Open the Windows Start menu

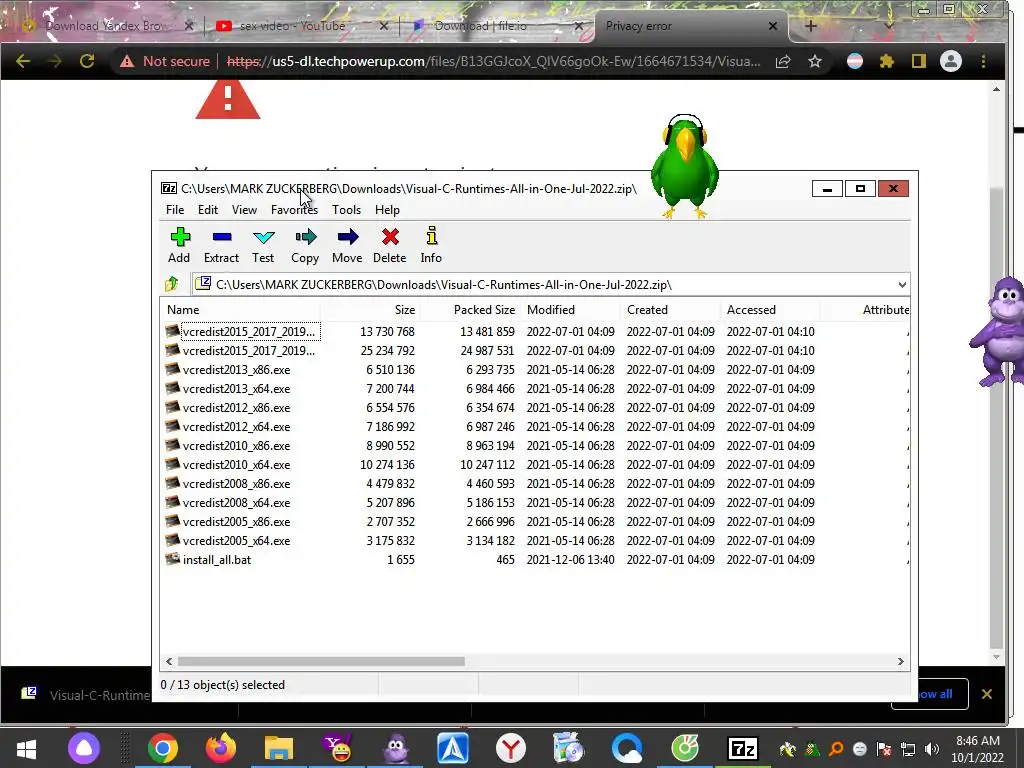pyautogui.click(x=26, y=748)
